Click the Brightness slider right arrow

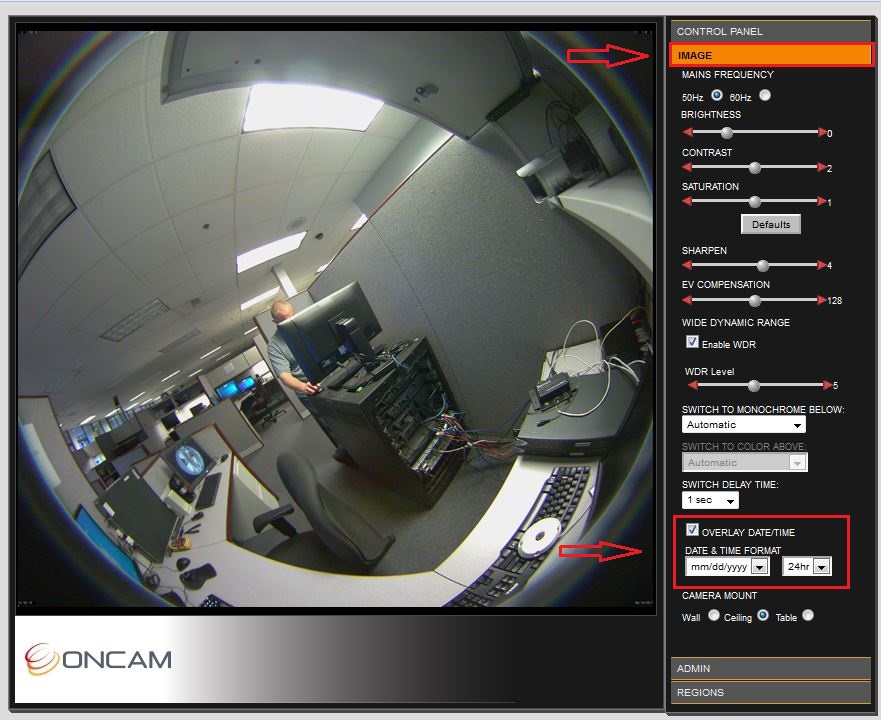821,133
